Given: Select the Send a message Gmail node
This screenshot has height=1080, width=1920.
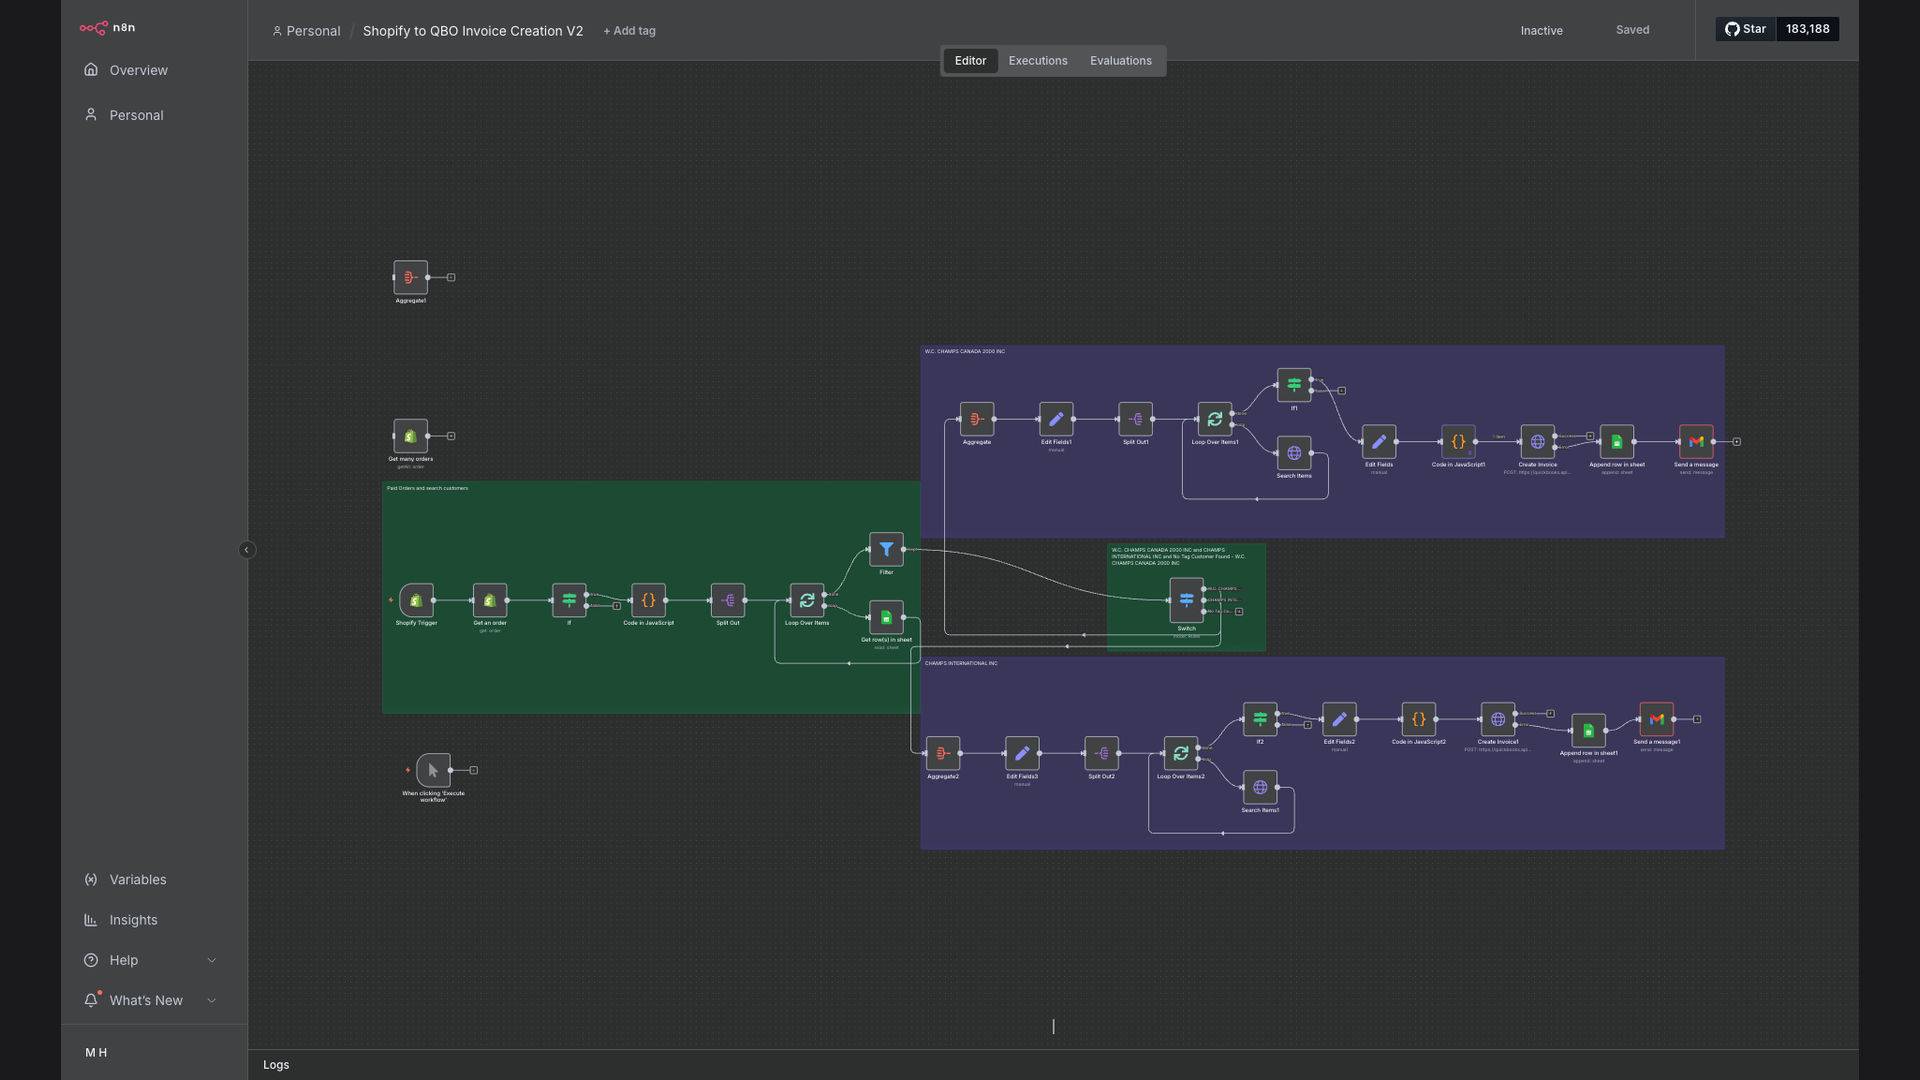Looking at the screenshot, I should [x=1696, y=441].
